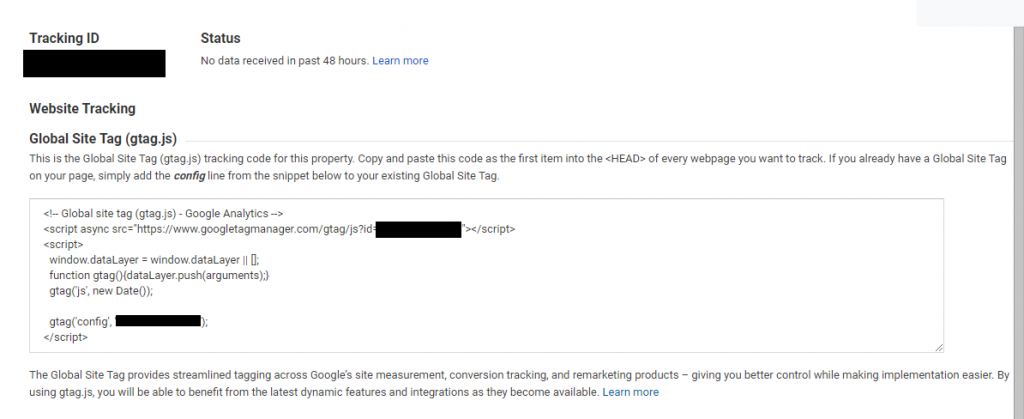Click the closing </script> tag line

(66, 337)
